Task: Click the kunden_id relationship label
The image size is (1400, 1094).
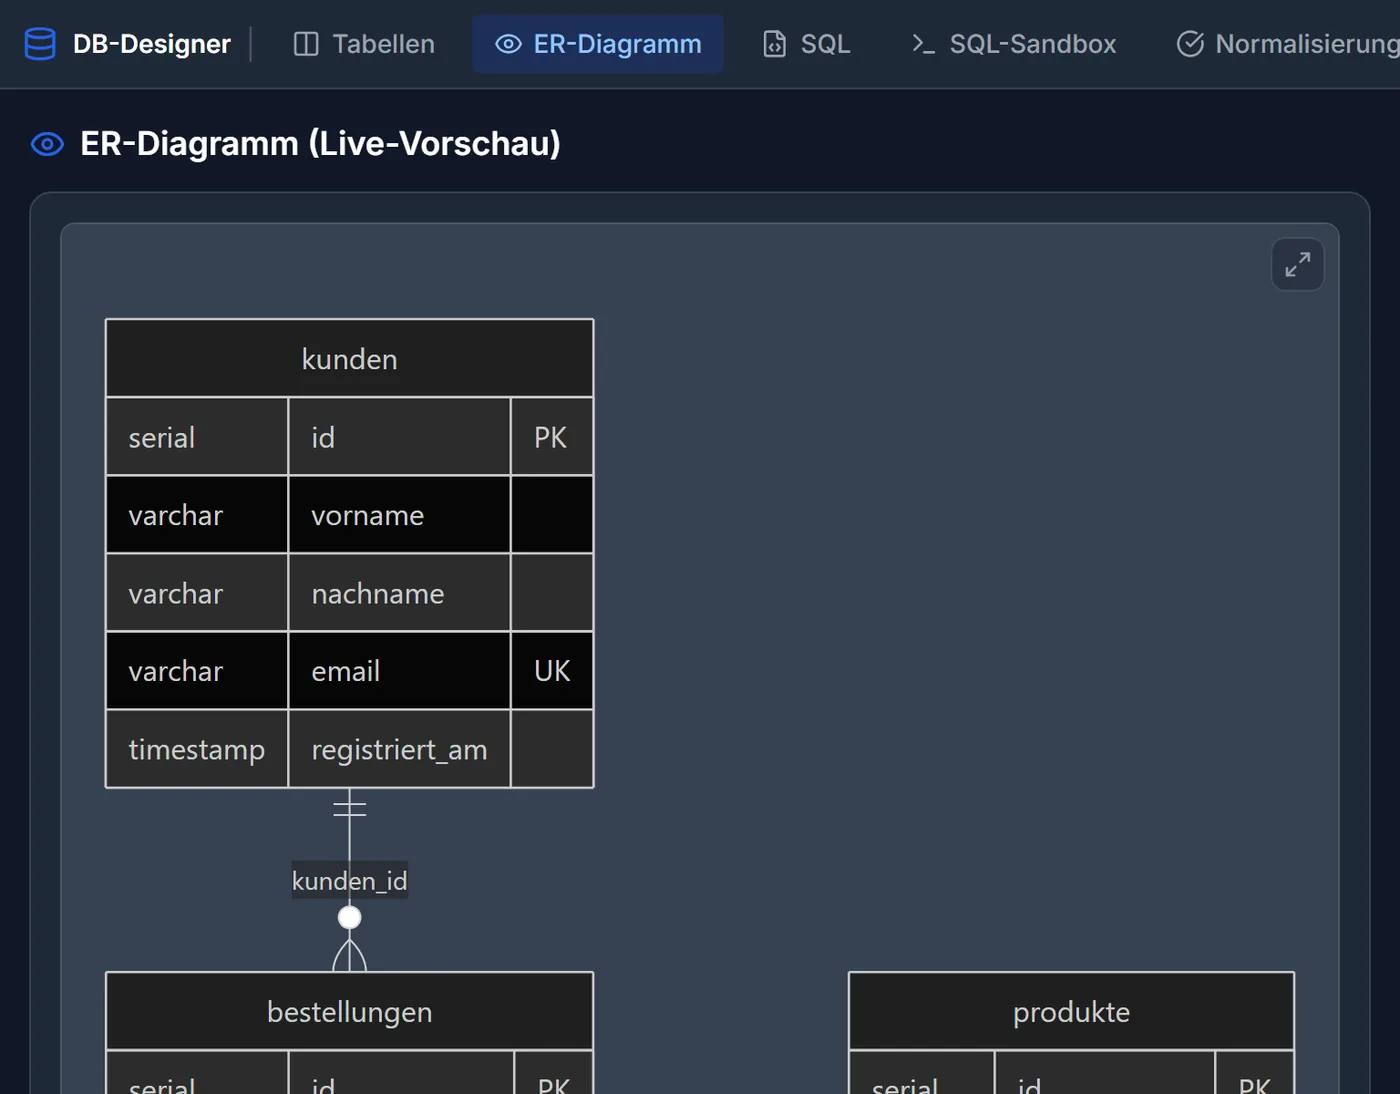Action: tap(350, 881)
